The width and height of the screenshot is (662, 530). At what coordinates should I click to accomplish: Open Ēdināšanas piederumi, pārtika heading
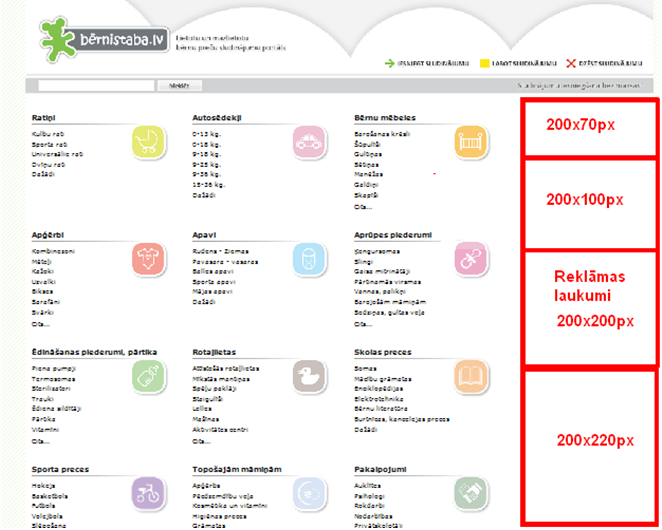[94, 352]
